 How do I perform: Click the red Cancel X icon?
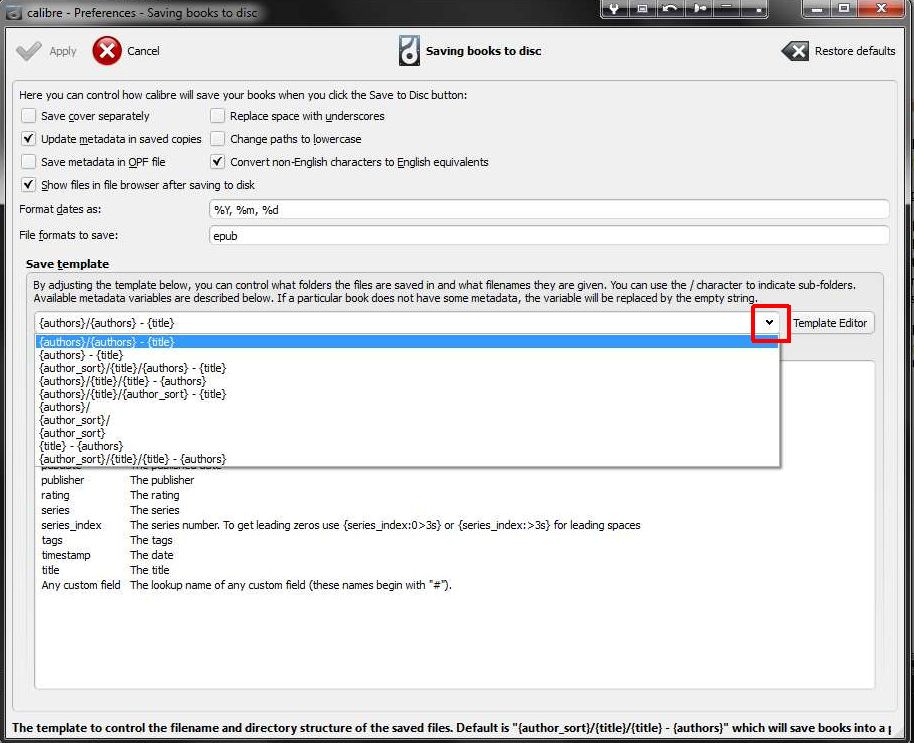[x=107, y=51]
